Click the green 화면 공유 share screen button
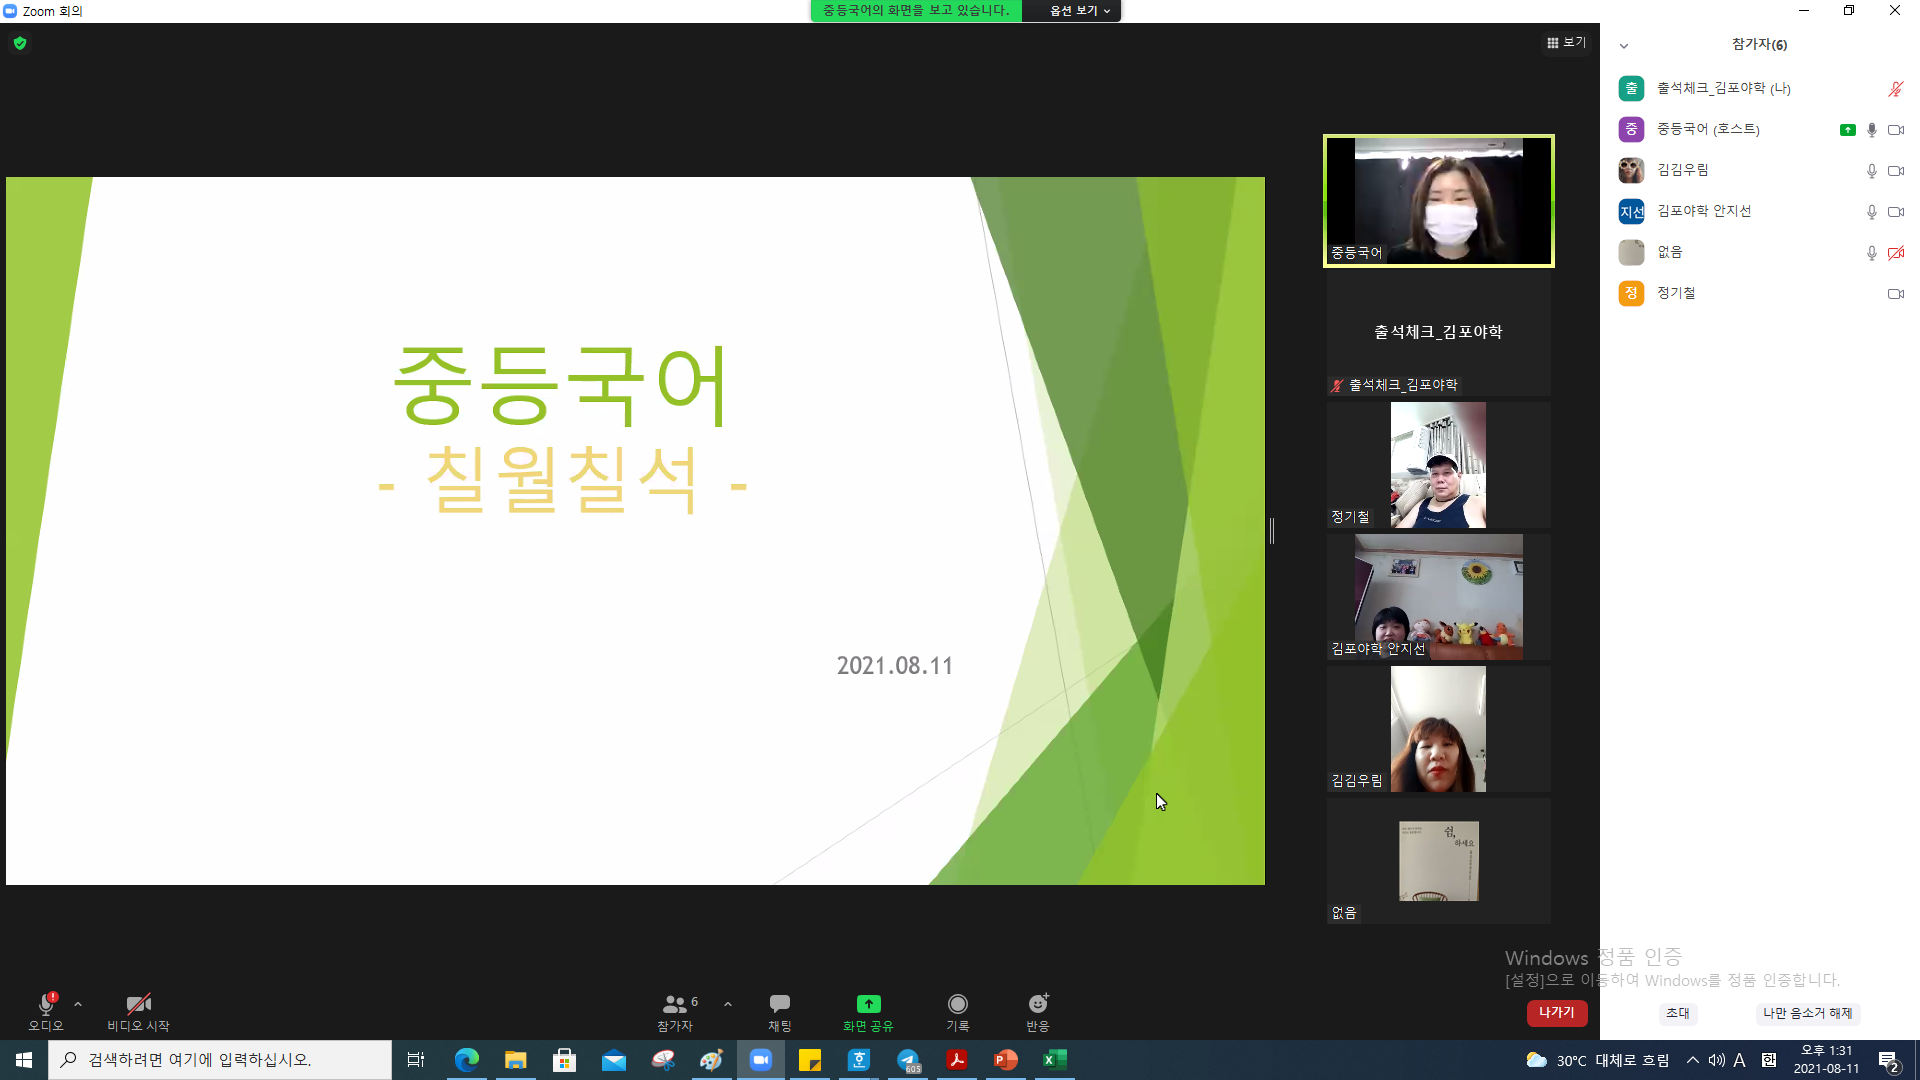 pyautogui.click(x=868, y=1012)
